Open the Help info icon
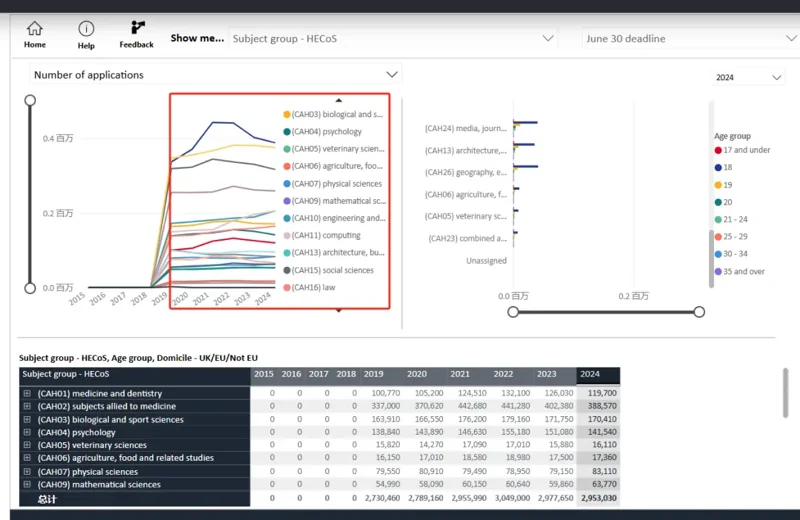 click(x=86, y=29)
